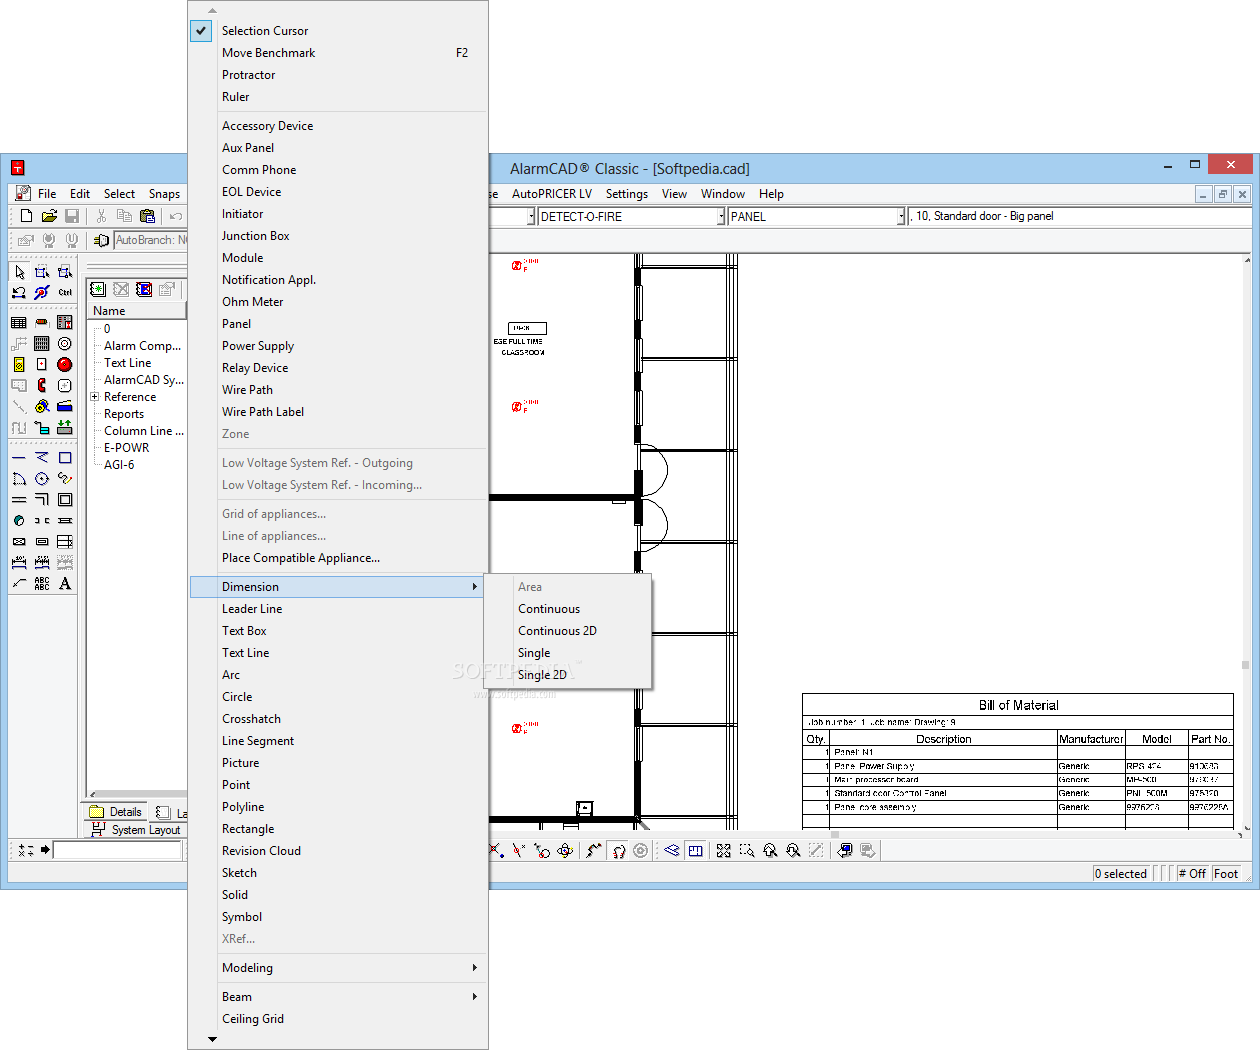Expand the Reference tree node
The width and height of the screenshot is (1260, 1050).
coord(95,397)
